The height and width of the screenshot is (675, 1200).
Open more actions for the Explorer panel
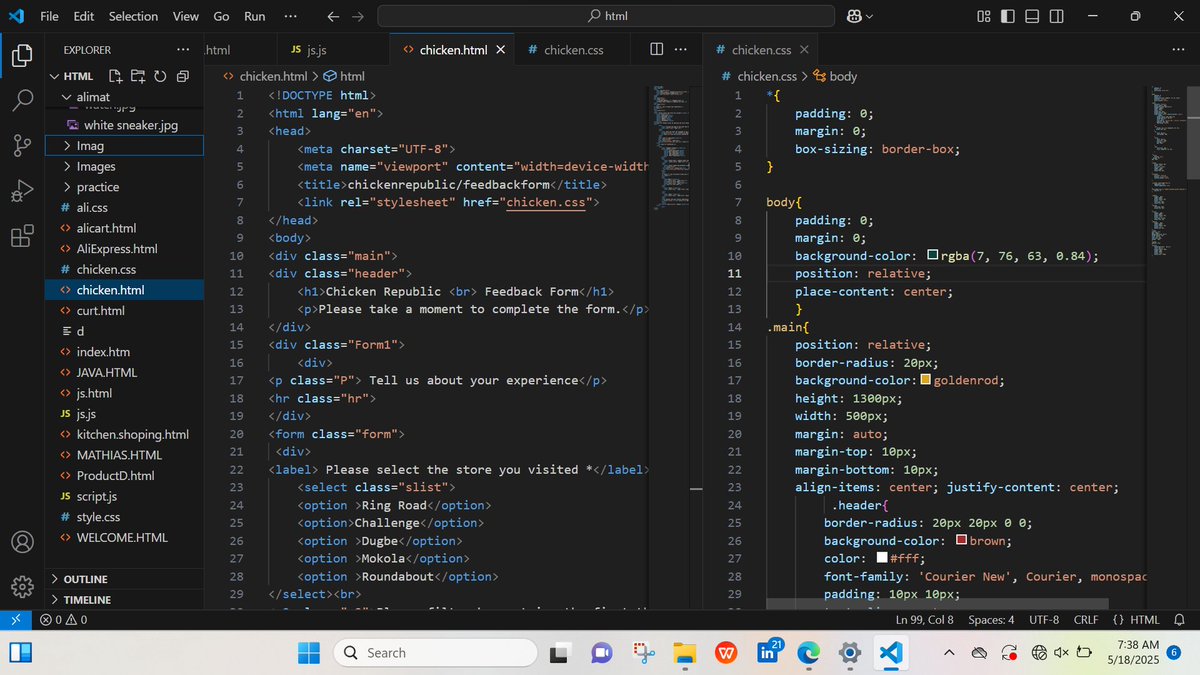[183, 49]
